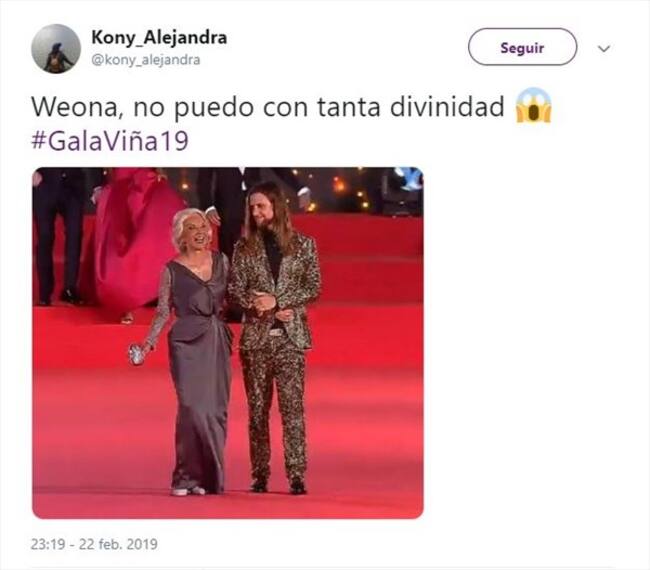
Task: Click the woman's white hair in the photo
Action: (186, 226)
